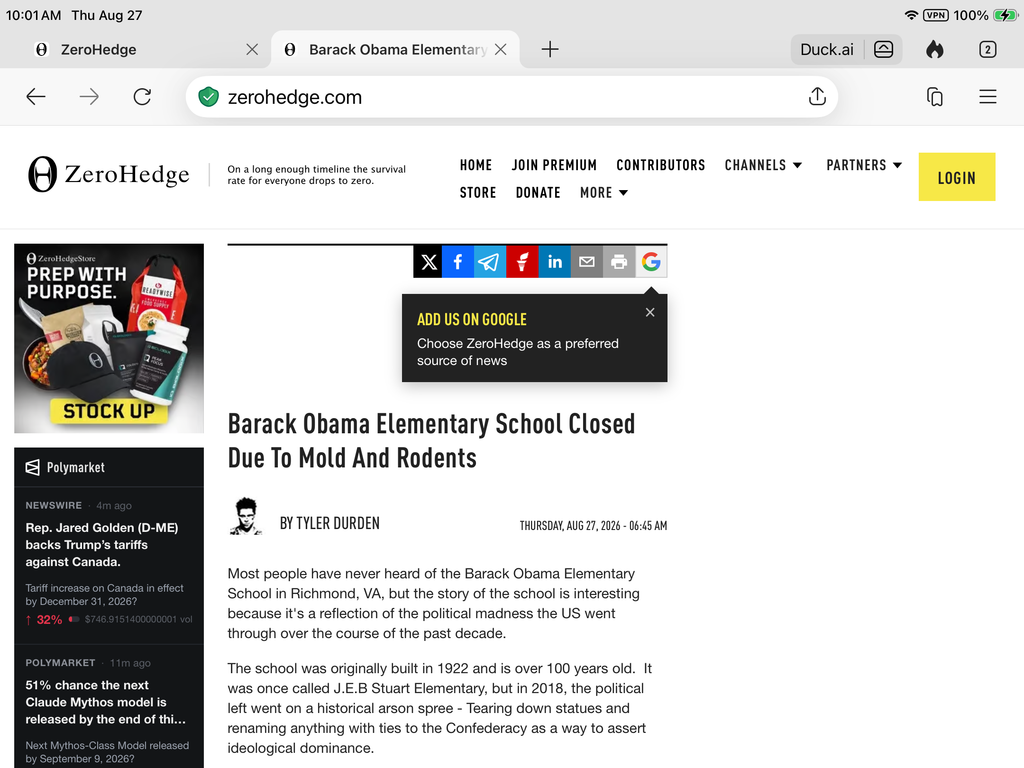Reload the page with the refresh icon
The height and width of the screenshot is (768, 1024).
coord(142,97)
